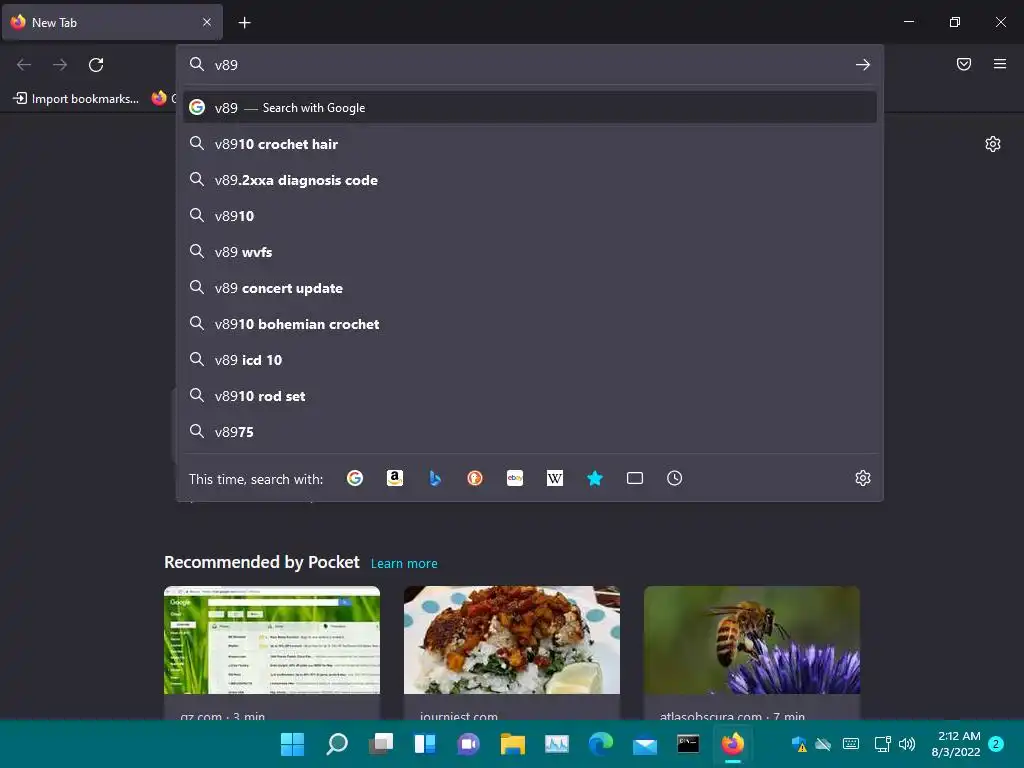Click the address bar input containing v89
The width and height of the screenshot is (1024, 768).
529,65
